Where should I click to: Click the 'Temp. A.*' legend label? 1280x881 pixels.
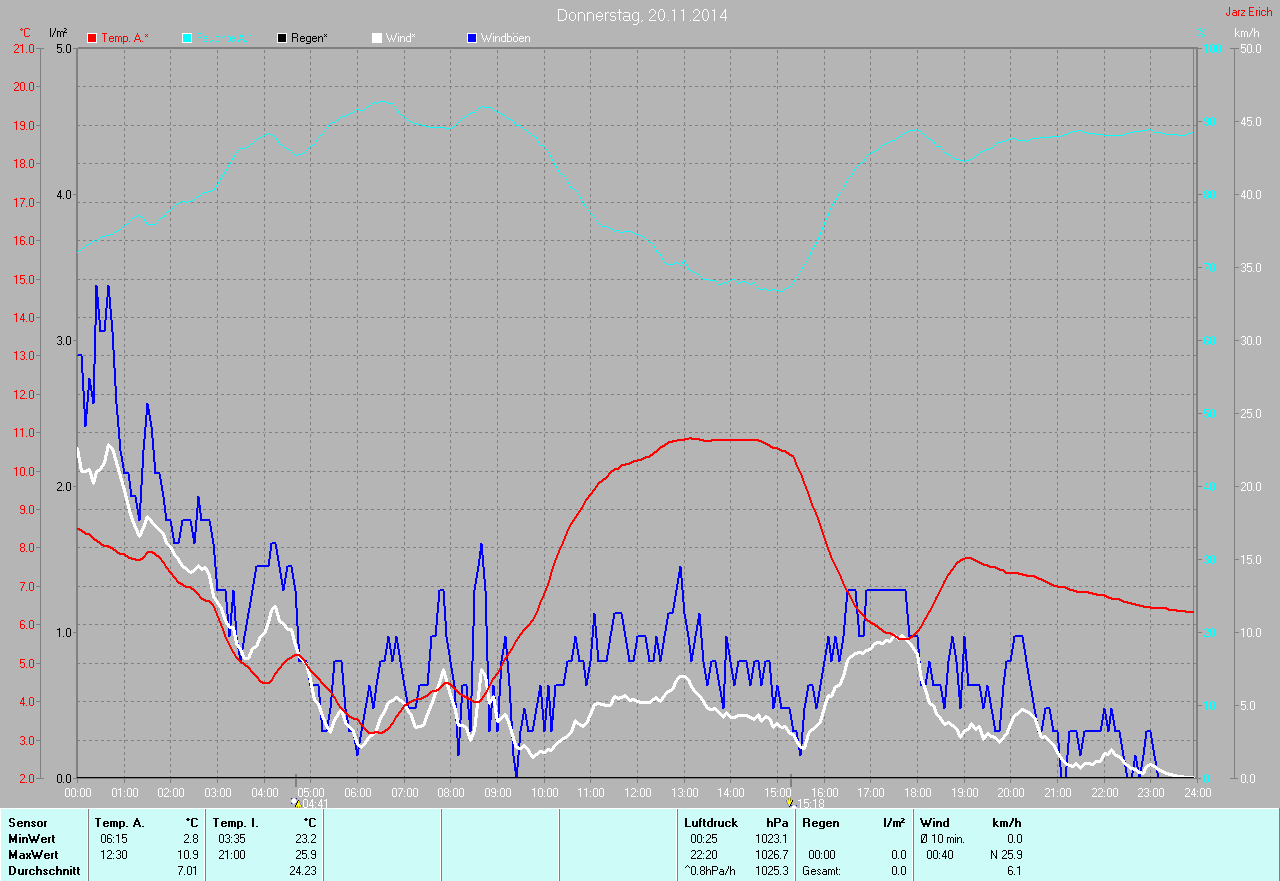(125, 38)
